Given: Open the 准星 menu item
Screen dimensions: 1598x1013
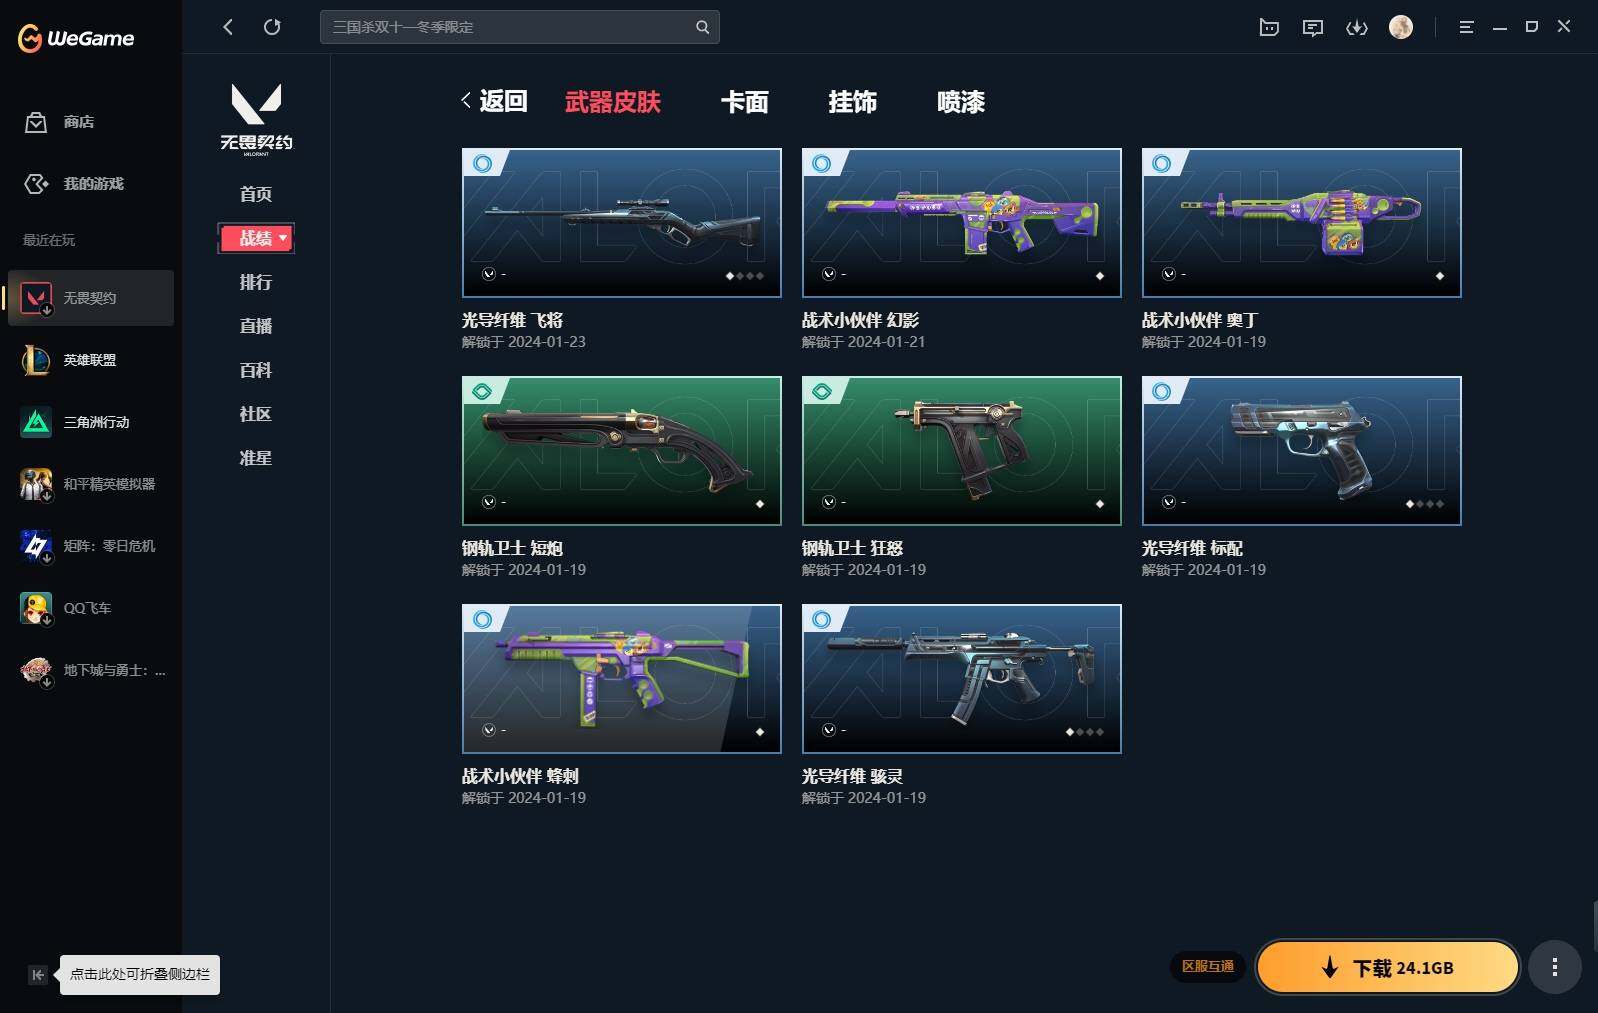Looking at the screenshot, I should [256, 458].
